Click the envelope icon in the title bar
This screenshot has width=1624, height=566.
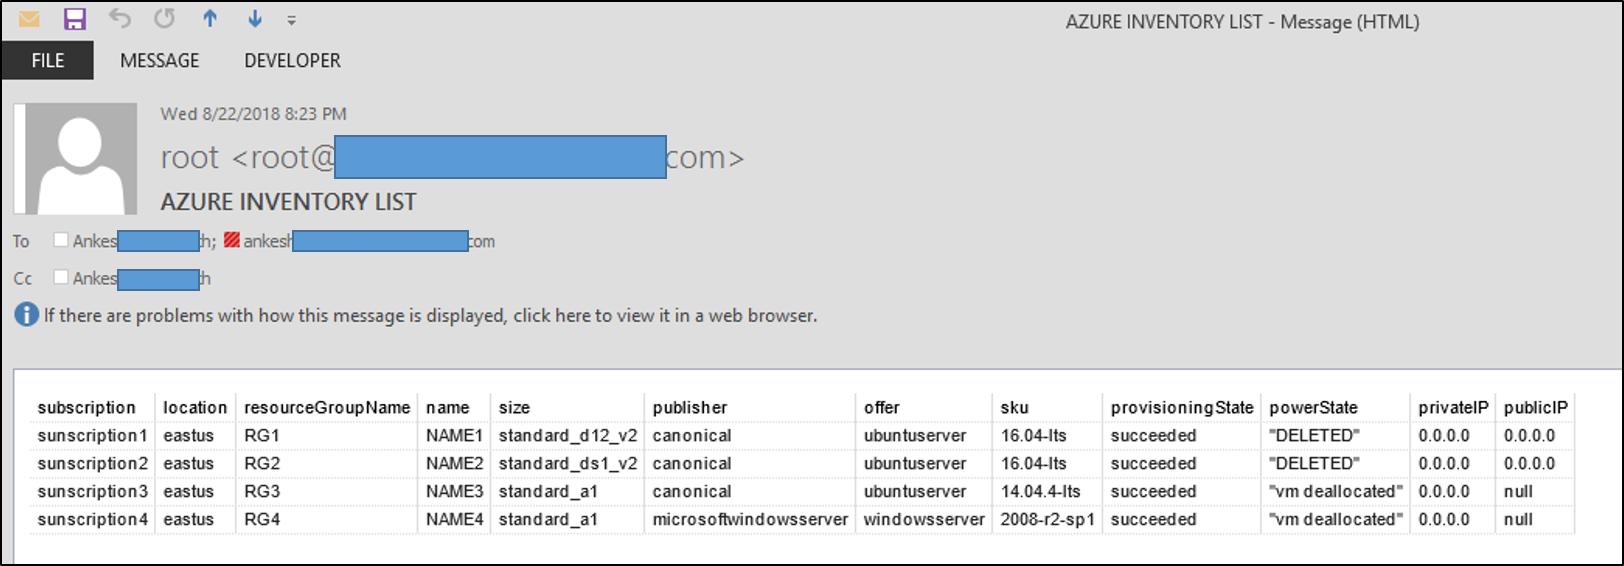(x=29, y=19)
